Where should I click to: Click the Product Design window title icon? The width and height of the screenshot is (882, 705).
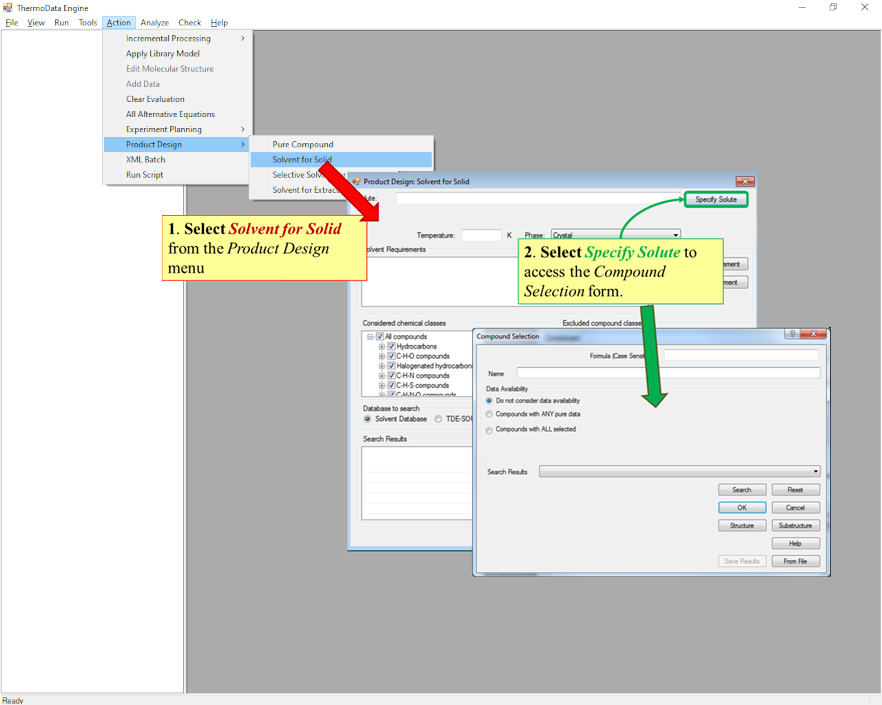(x=356, y=181)
